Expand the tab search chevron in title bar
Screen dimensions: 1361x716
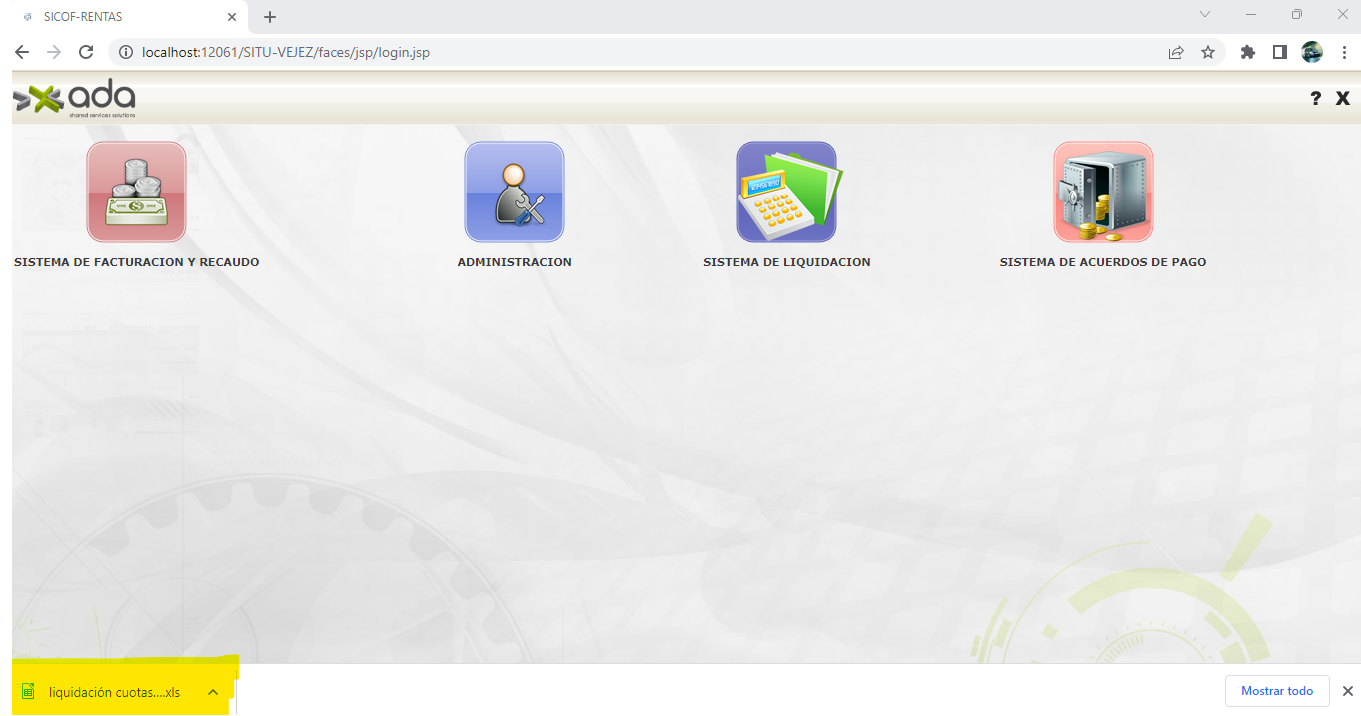click(1205, 15)
